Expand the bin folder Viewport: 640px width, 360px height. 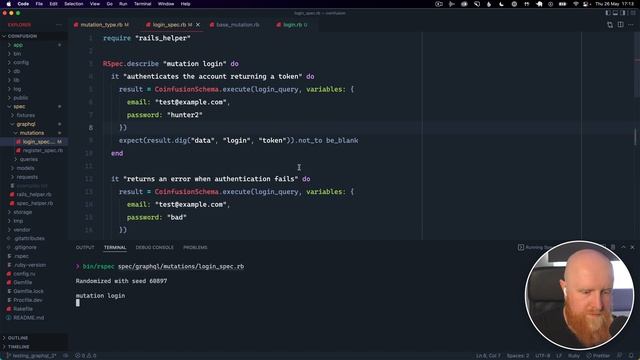click(17, 53)
